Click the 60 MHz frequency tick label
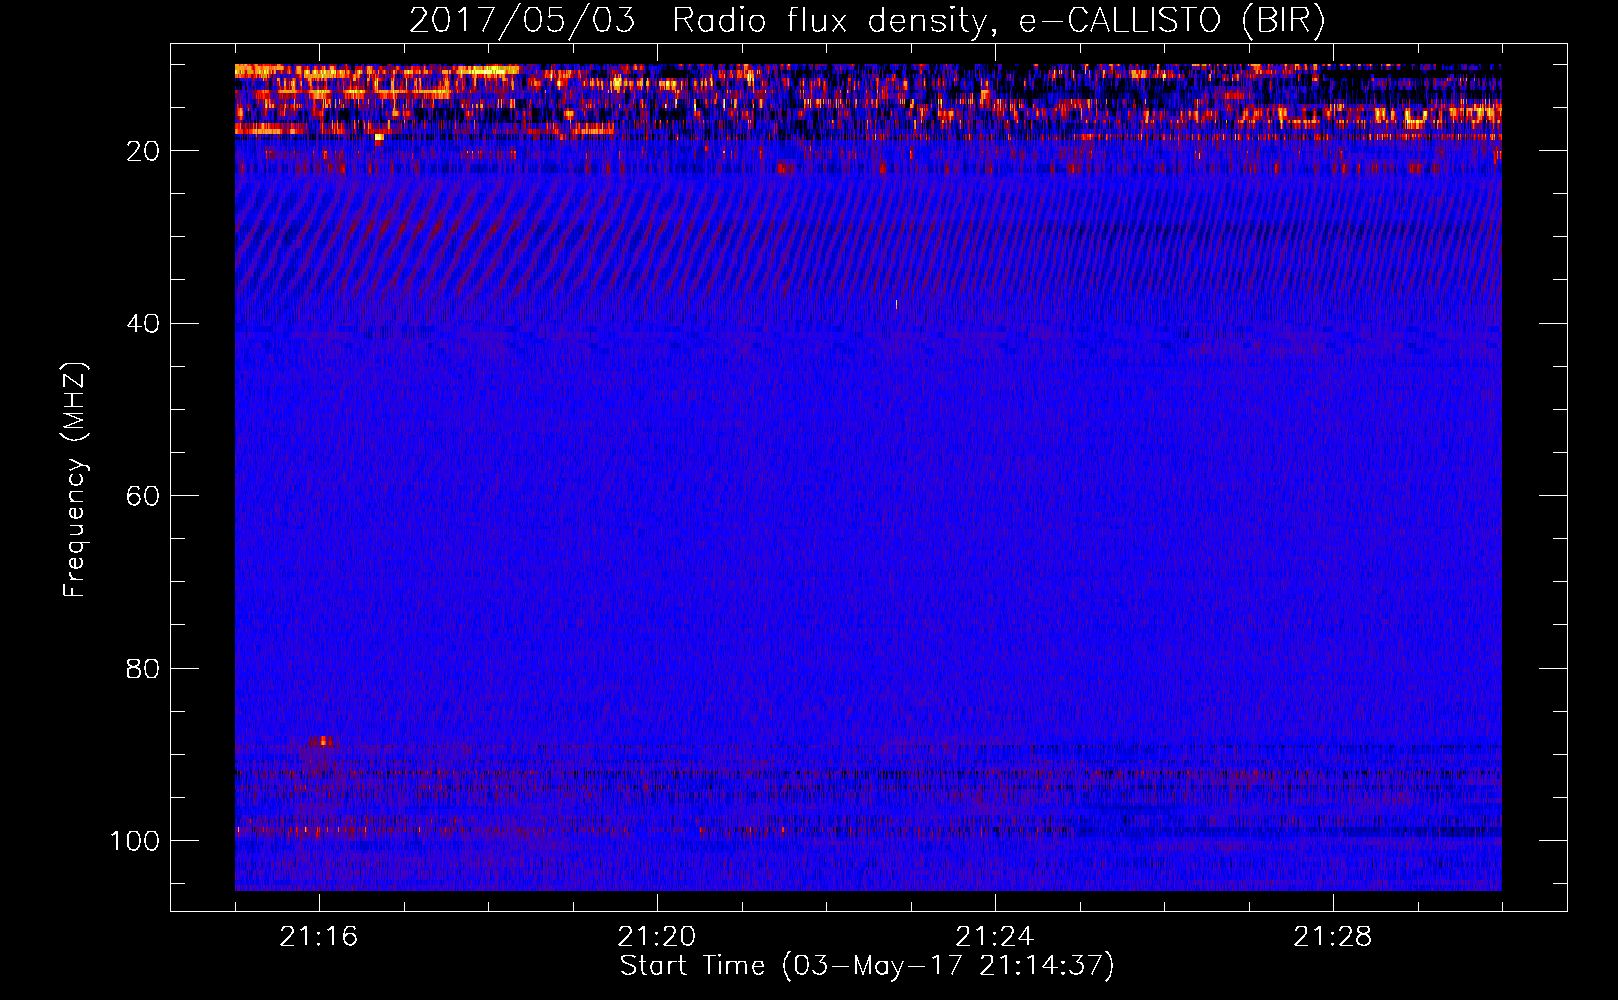Viewport: 1618px width, 1000px height. coord(144,496)
